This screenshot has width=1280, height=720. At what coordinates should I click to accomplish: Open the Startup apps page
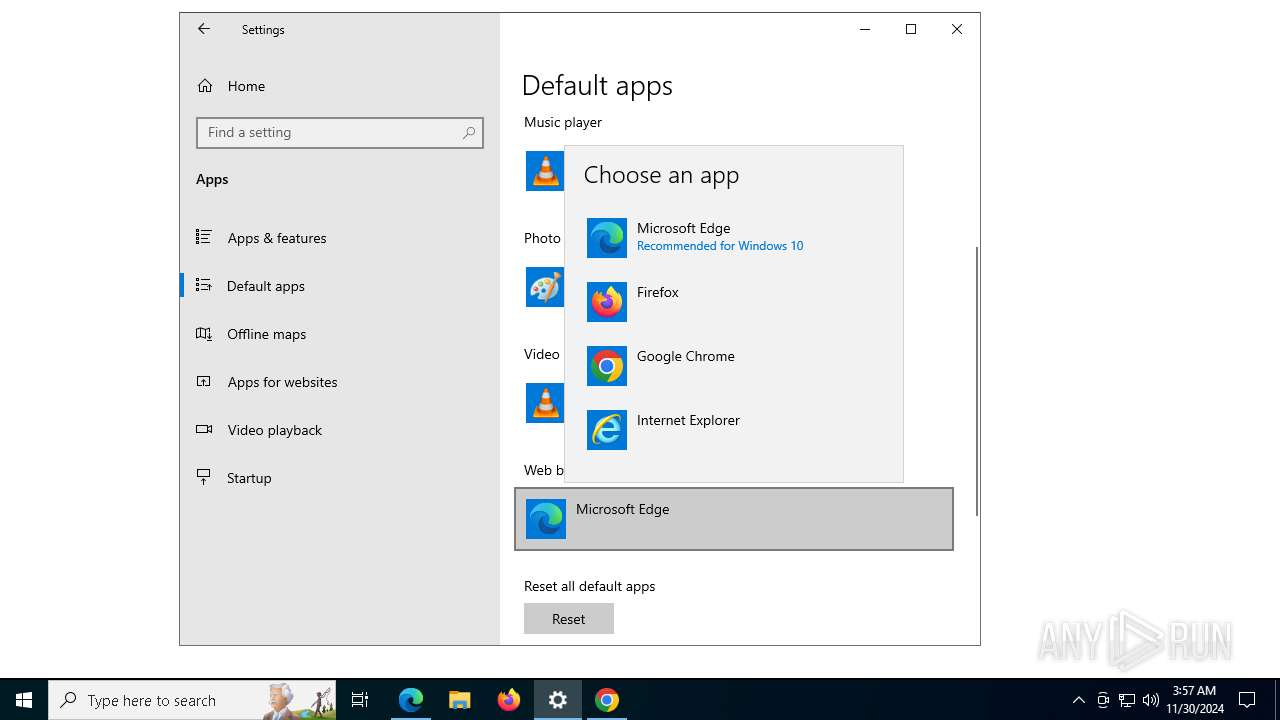[x=340, y=478]
